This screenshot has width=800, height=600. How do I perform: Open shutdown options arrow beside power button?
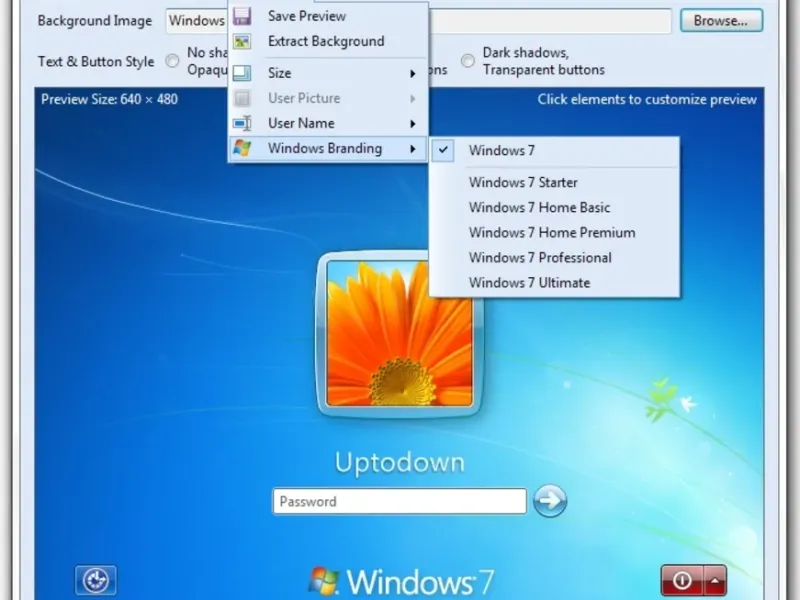pyautogui.click(x=715, y=580)
